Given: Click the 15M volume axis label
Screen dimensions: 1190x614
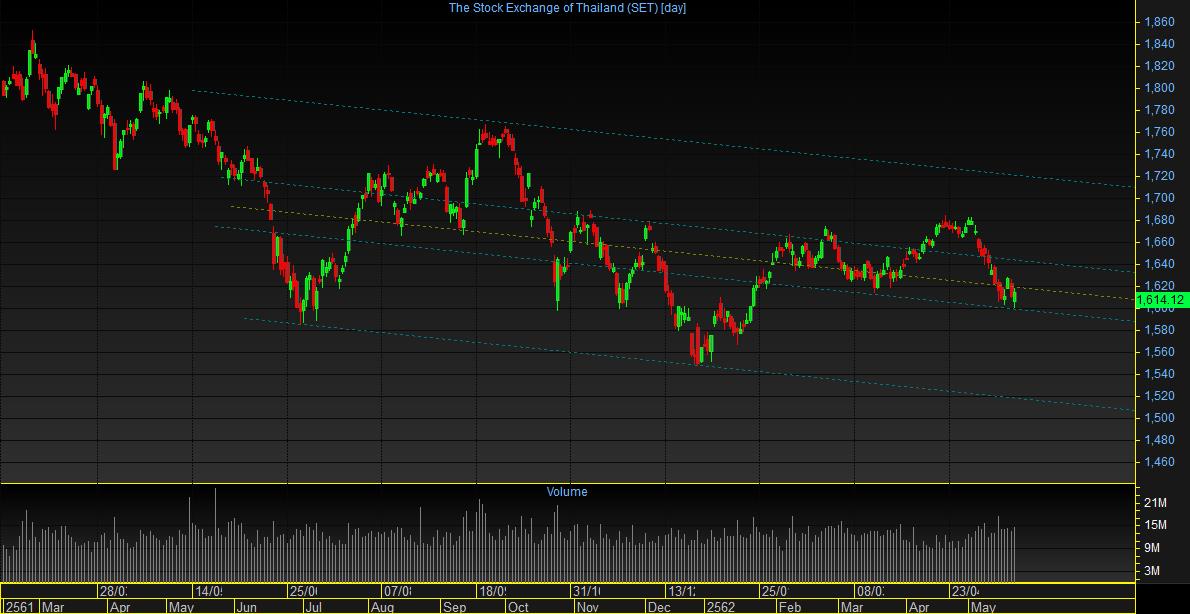Looking at the screenshot, I should click(x=1154, y=525).
